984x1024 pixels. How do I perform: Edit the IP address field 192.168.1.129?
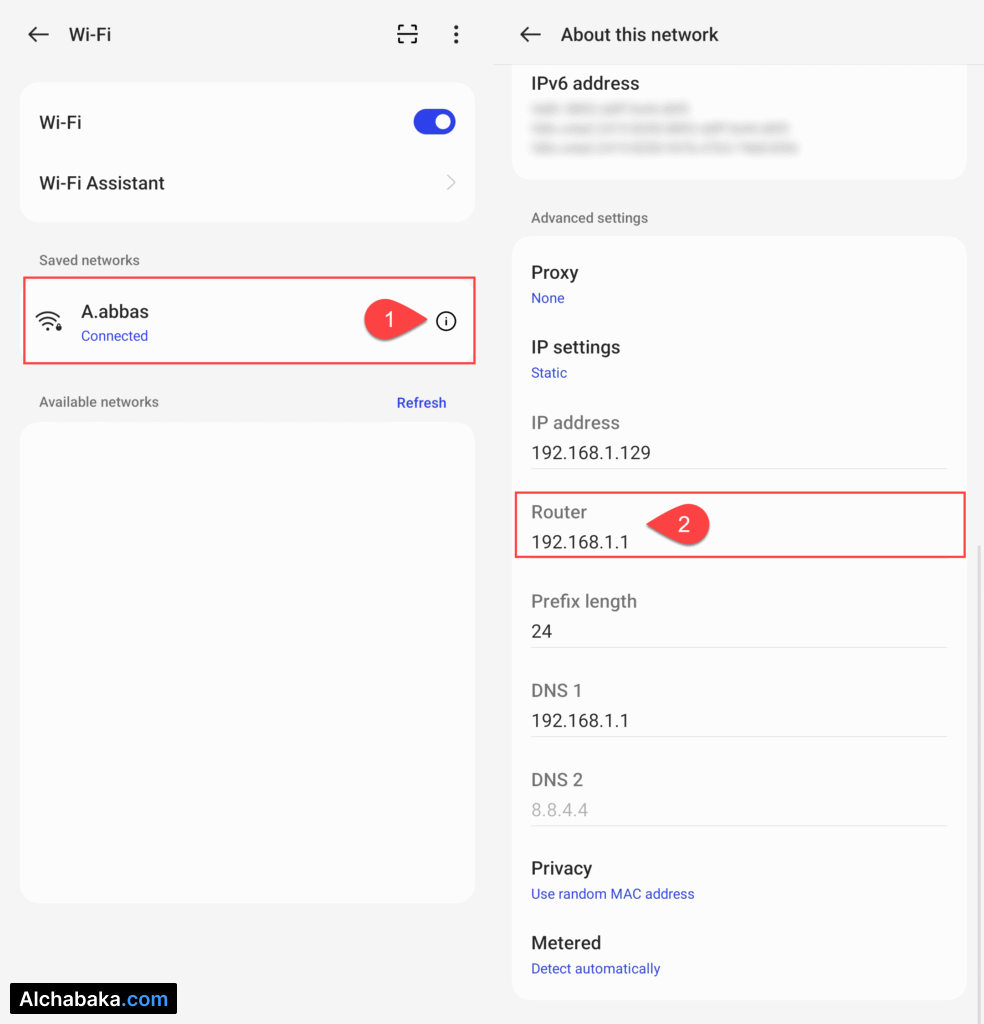[x=591, y=452]
